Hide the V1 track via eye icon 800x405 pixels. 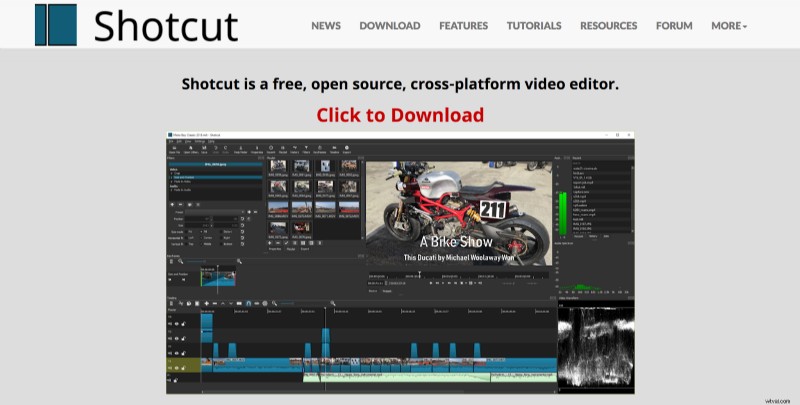pos(177,368)
